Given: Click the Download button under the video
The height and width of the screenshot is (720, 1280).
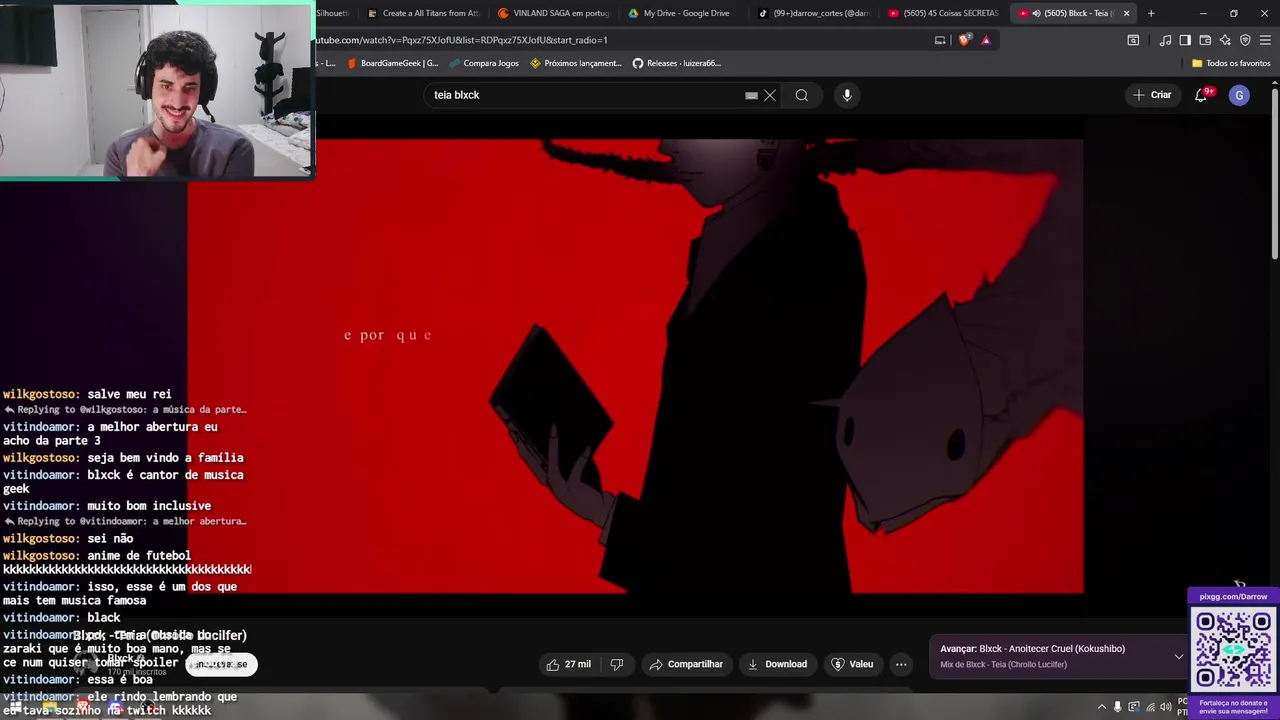Looking at the screenshot, I should tap(777, 664).
